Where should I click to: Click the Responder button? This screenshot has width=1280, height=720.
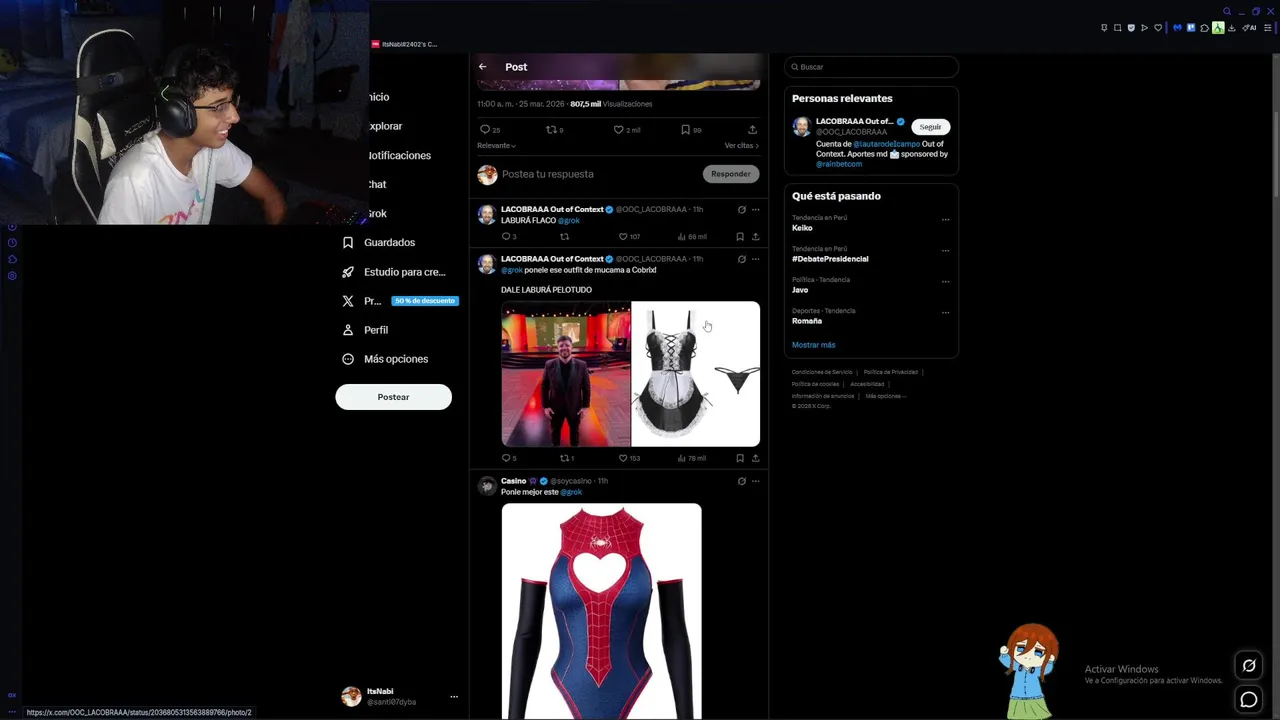click(x=731, y=174)
